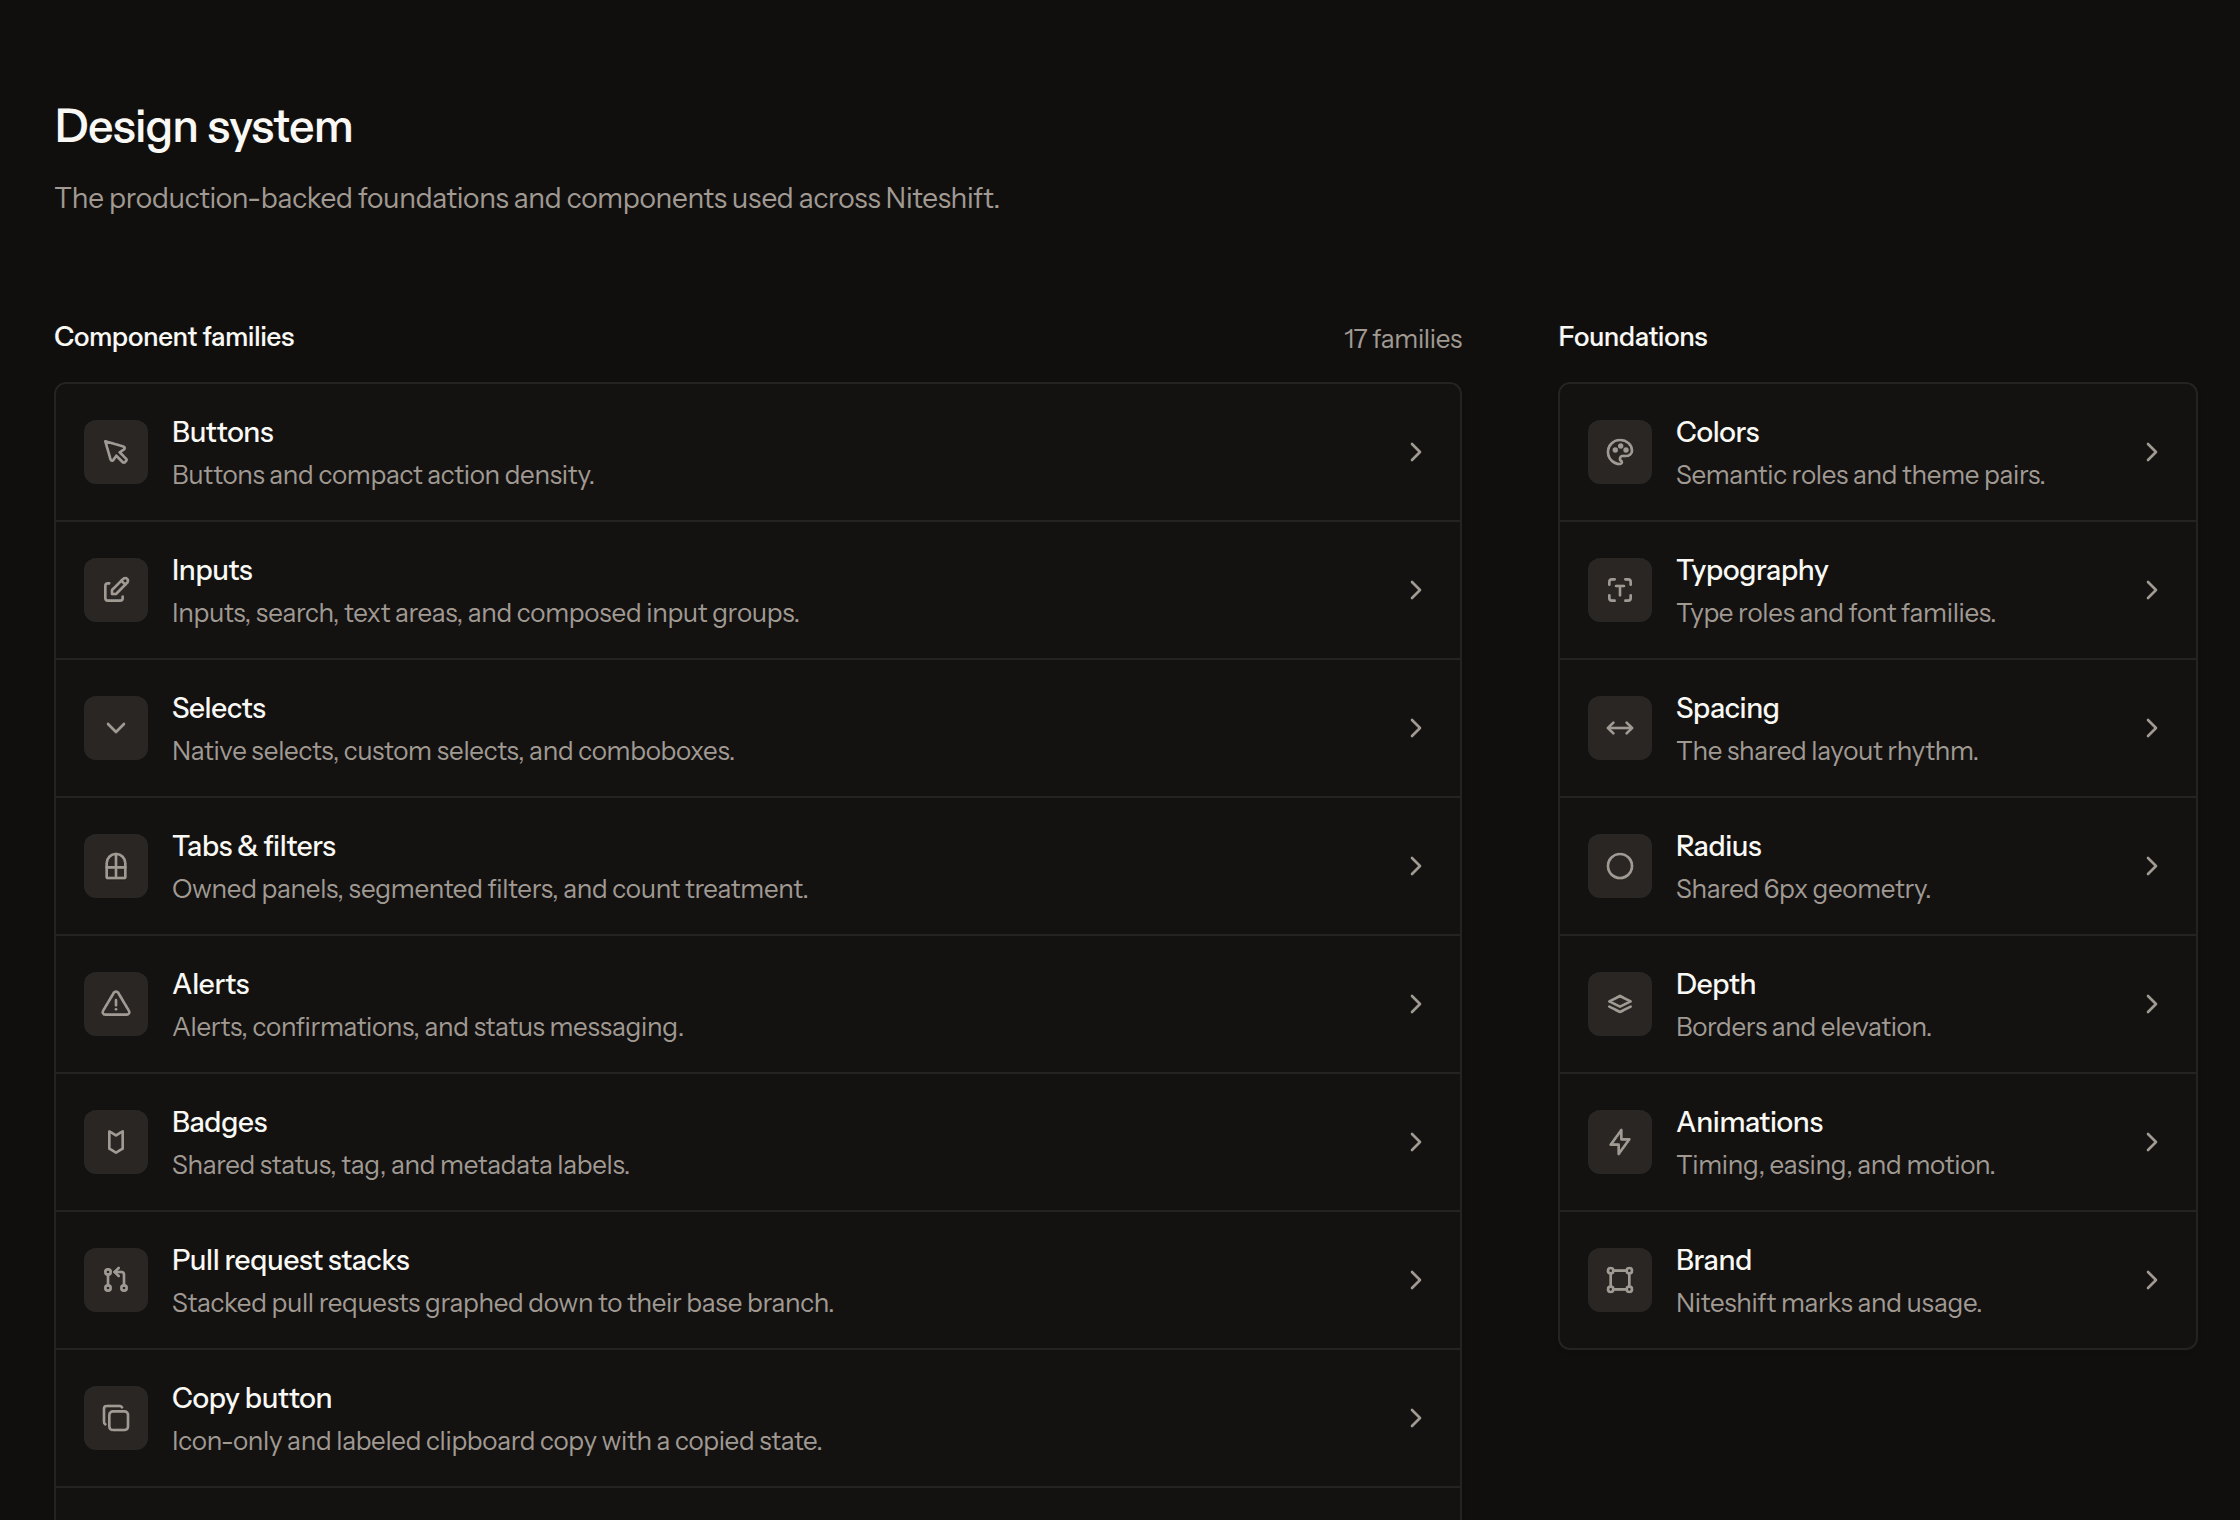Expand the Colors row chevron
The height and width of the screenshot is (1520, 2240).
click(2152, 452)
